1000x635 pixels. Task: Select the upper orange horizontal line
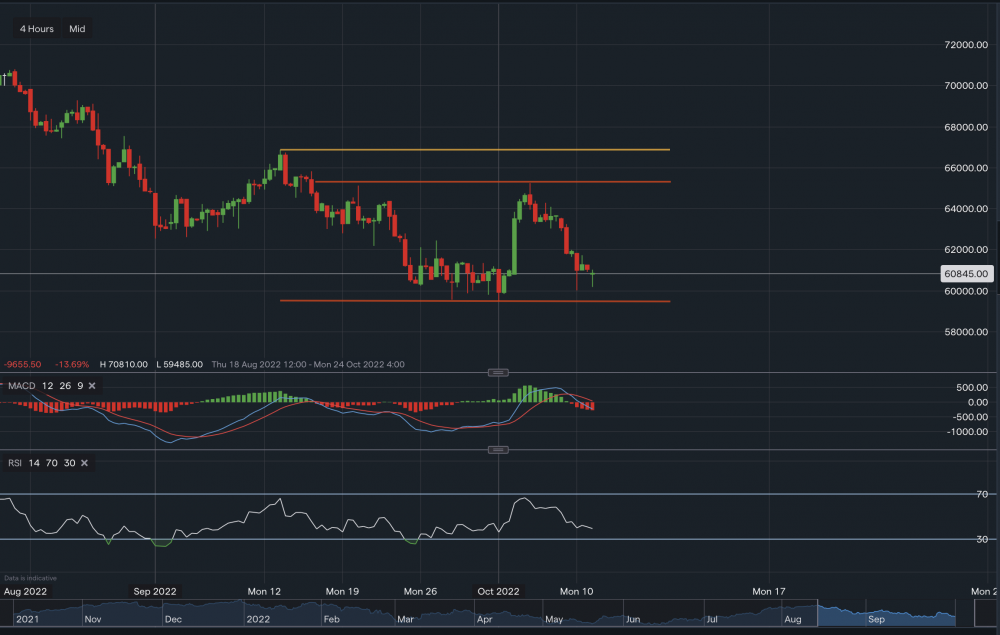coord(490,182)
